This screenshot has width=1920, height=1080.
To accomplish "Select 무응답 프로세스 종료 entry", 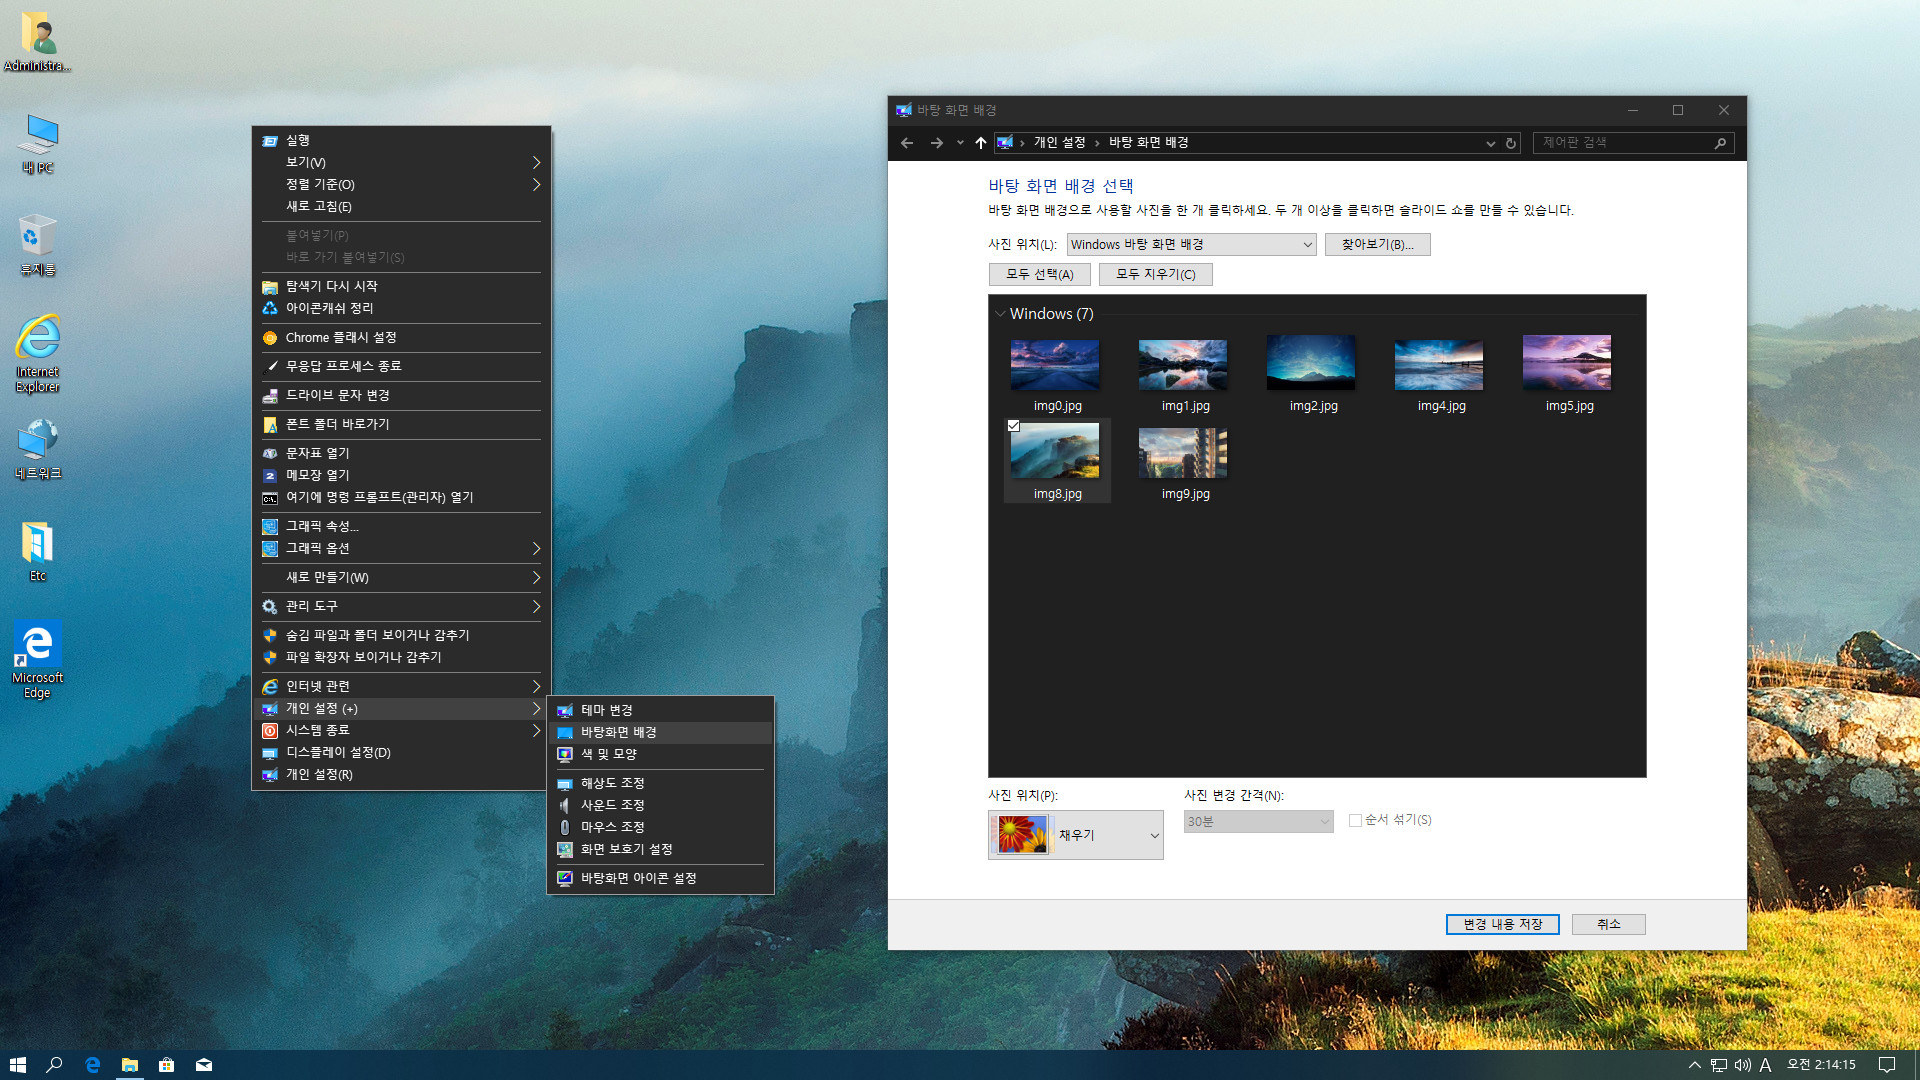I will click(400, 366).
